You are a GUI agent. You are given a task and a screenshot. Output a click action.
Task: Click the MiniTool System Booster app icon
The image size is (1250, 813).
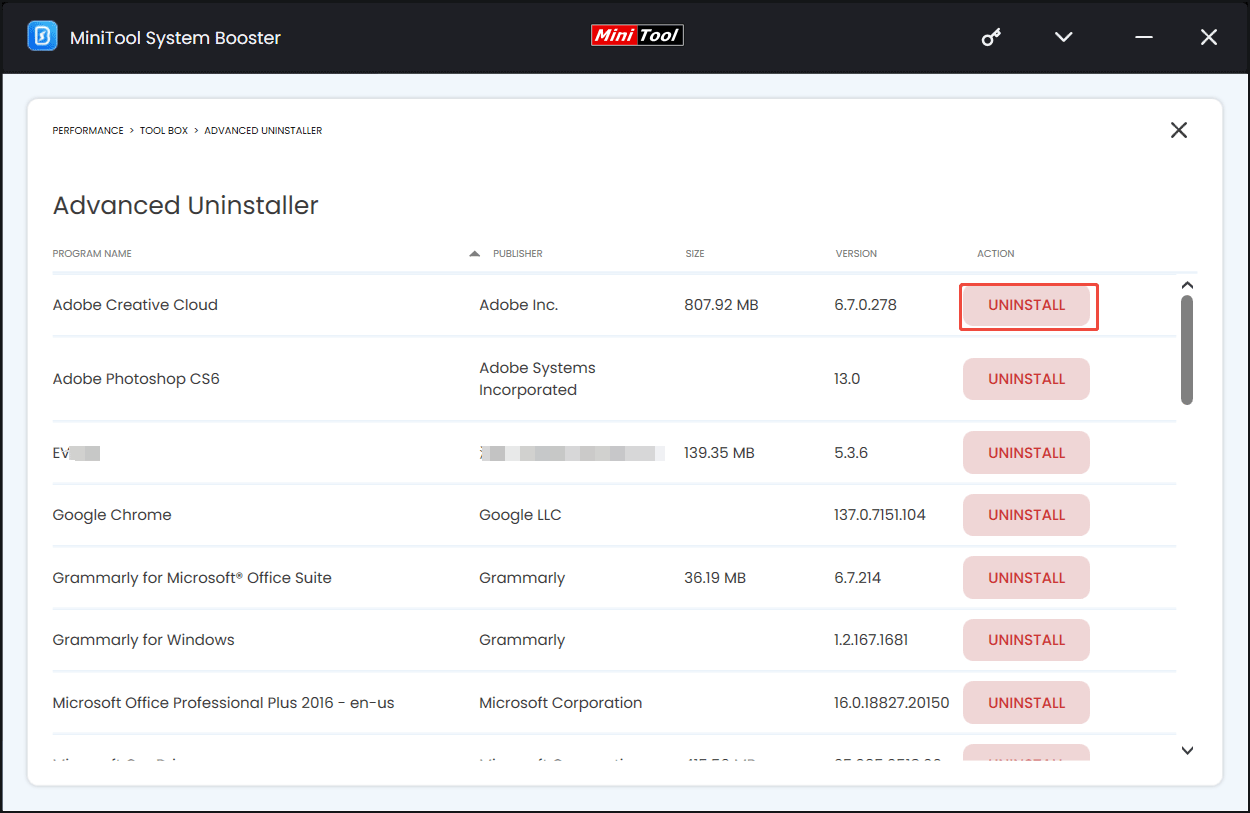(42, 37)
